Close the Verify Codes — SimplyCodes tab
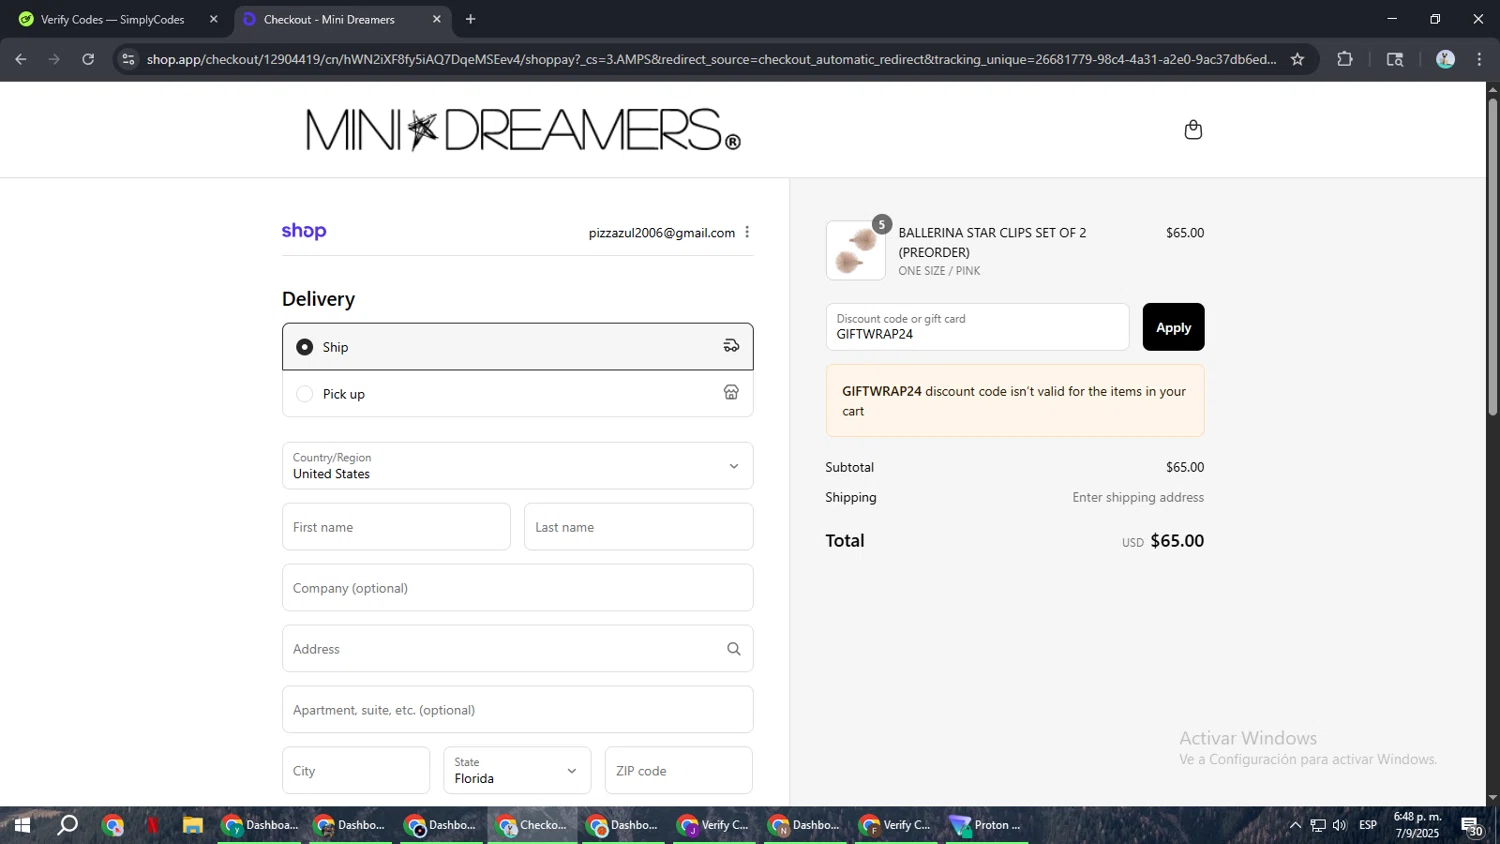This screenshot has height=844, width=1500. tap(213, 19)
